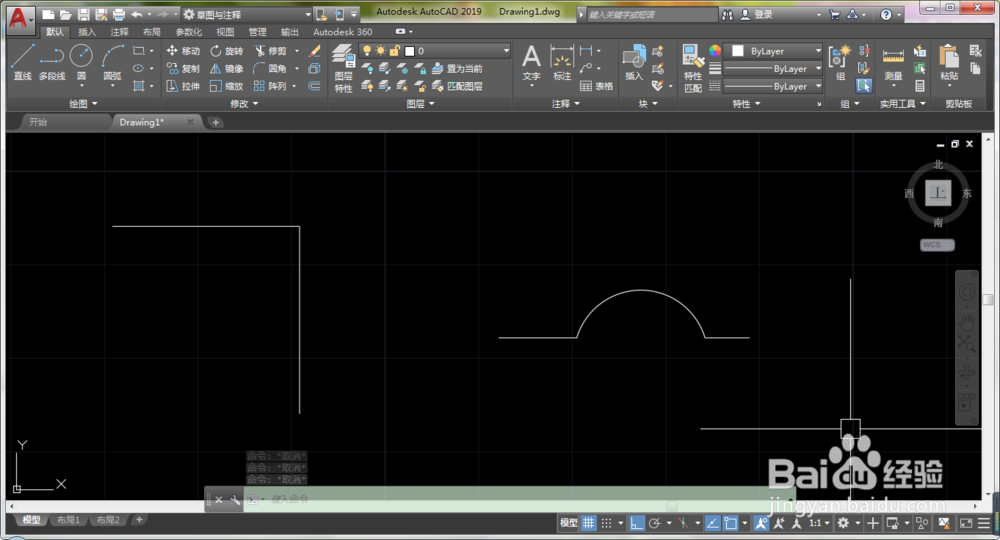Open the 参数化 ribbon tab
The image size is (1000, 540).
click(189, 32)
